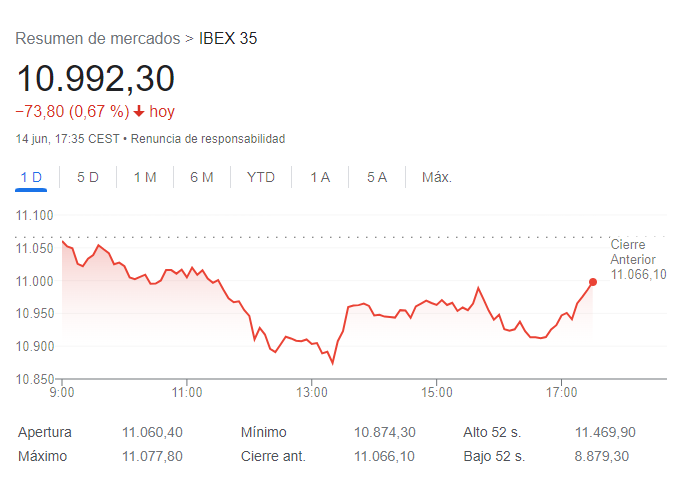Click the Resumen de mercados breadcrumb link
This screenshot has width=690, height=483.
coord(97,39)
